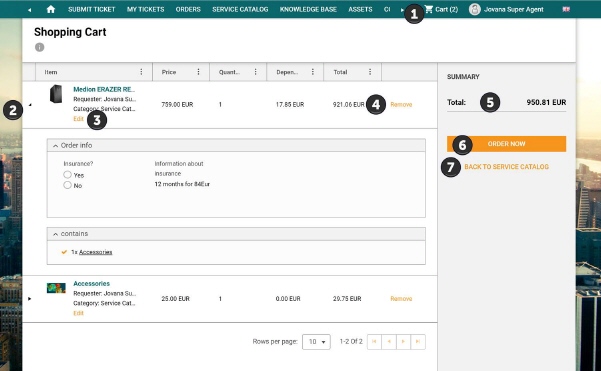Screen dimensions: 601x371
Task: Switch language via the flag icon
Action: pyautogui.click(x=566, y=9)
